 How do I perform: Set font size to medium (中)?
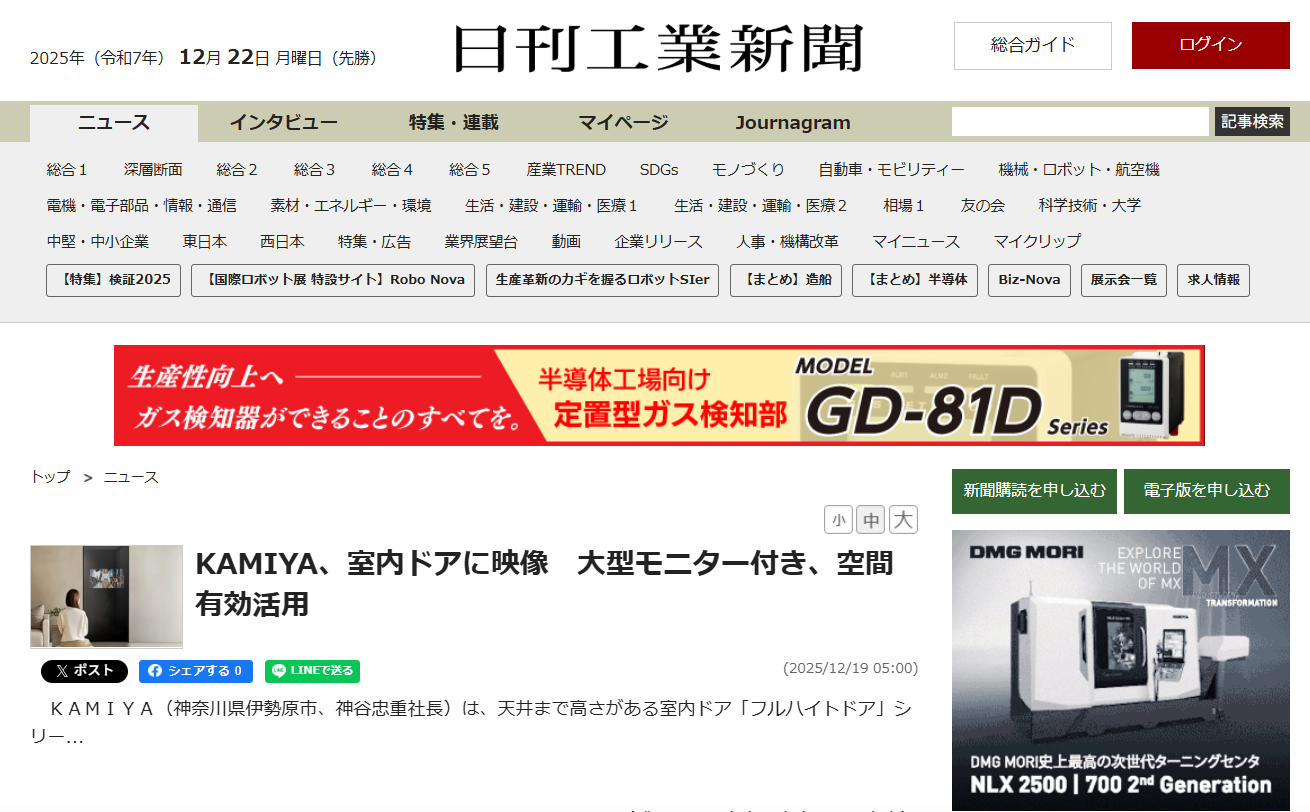coord(871,520)
